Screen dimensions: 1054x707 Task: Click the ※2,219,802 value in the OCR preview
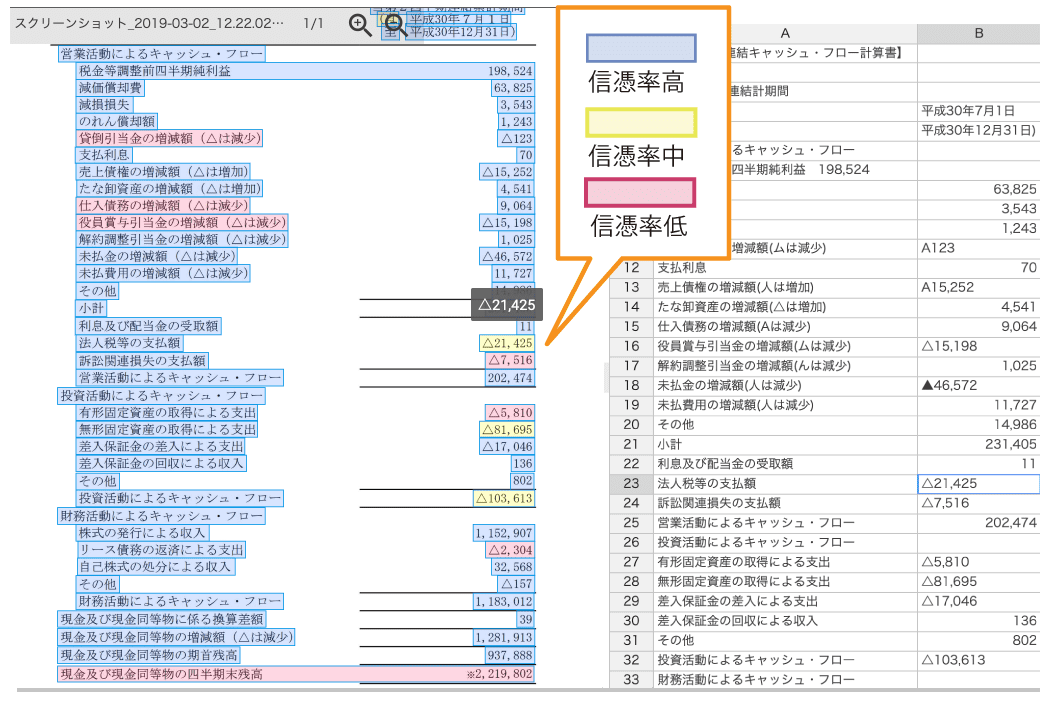pos(500,673)
